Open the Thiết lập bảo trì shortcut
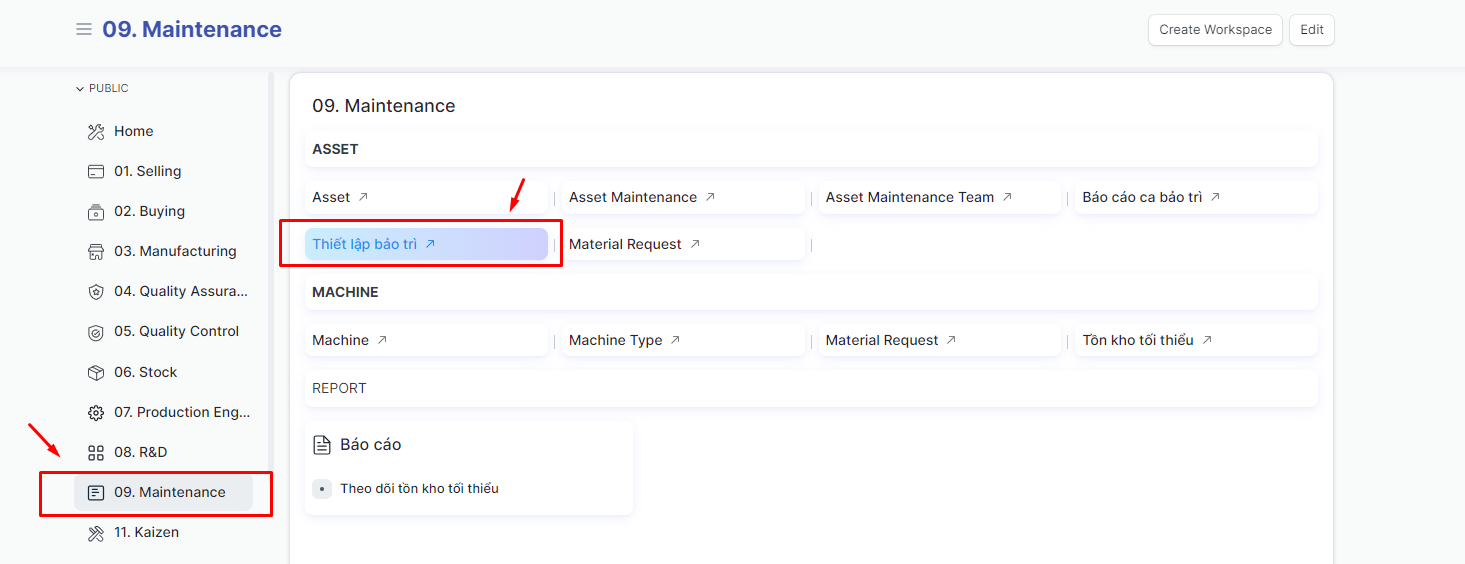 point(365,244)
